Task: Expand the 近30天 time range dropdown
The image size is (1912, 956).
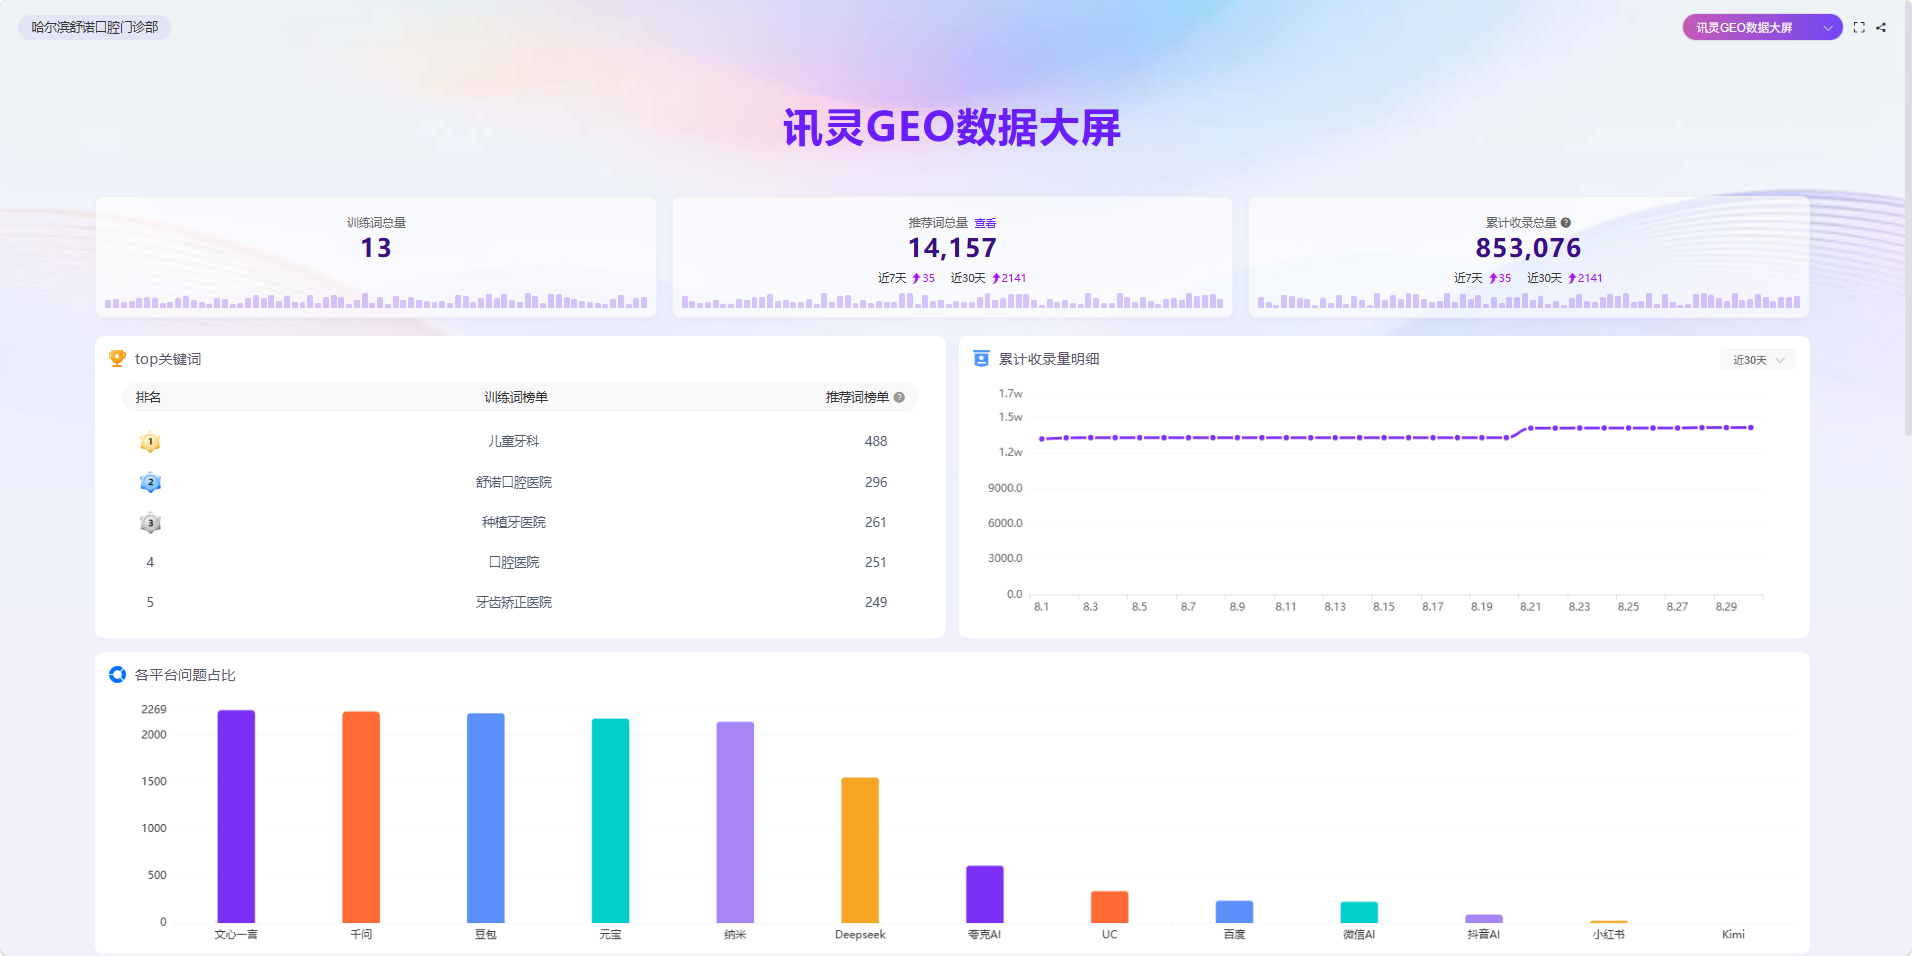Action: pos(1758,360)
